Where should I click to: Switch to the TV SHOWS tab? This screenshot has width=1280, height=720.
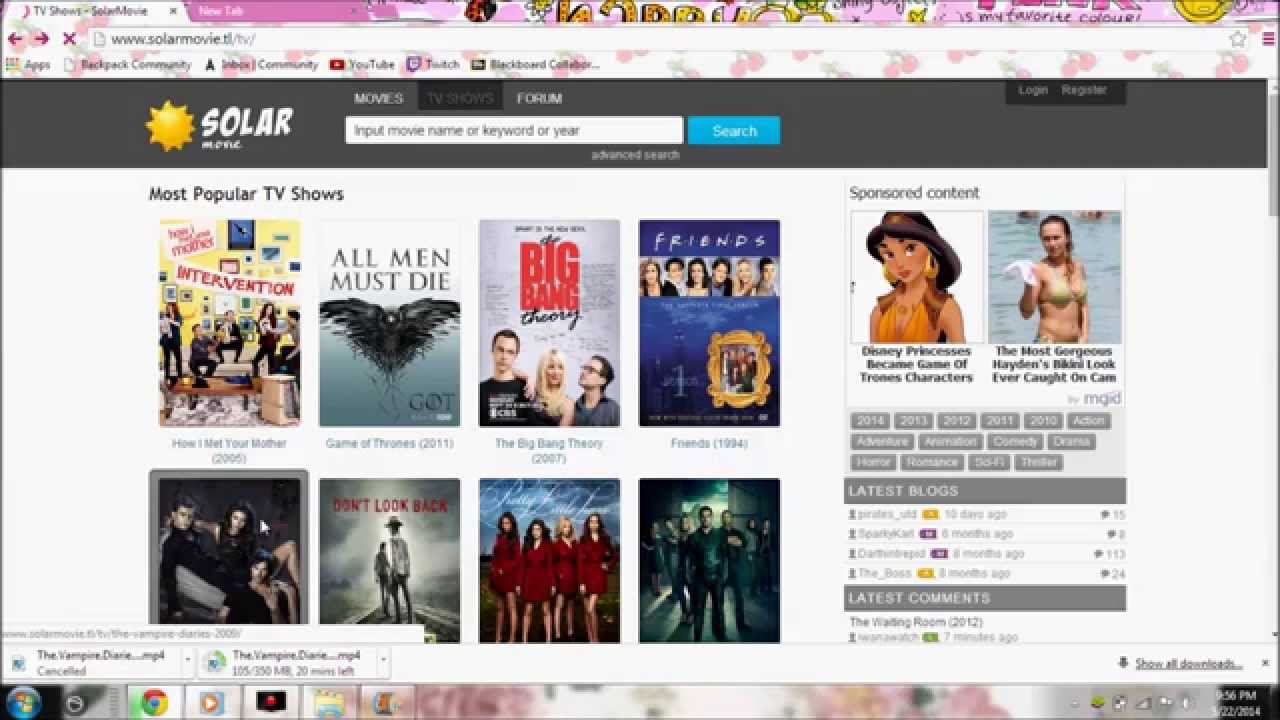pyautogui.click(x=459, y=97)
